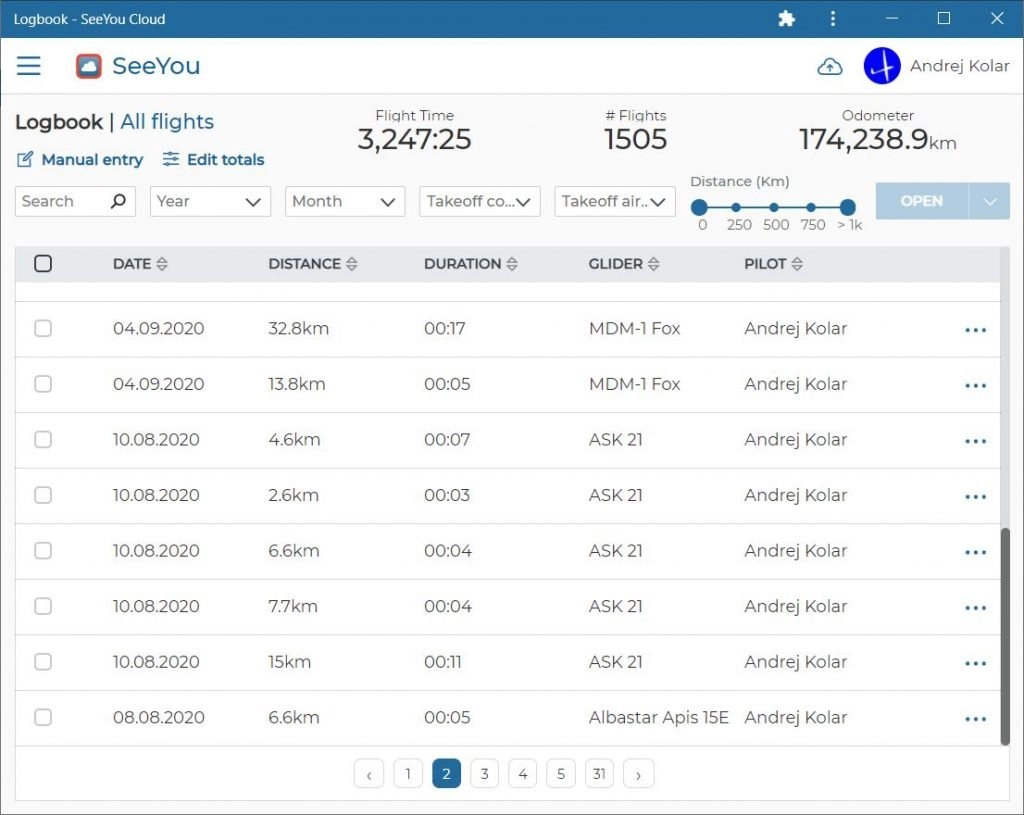The width and height of the screenshot is (1024, 815).
Task: Open Andrej Kolar profile avatar
Action: coord(882,66)
